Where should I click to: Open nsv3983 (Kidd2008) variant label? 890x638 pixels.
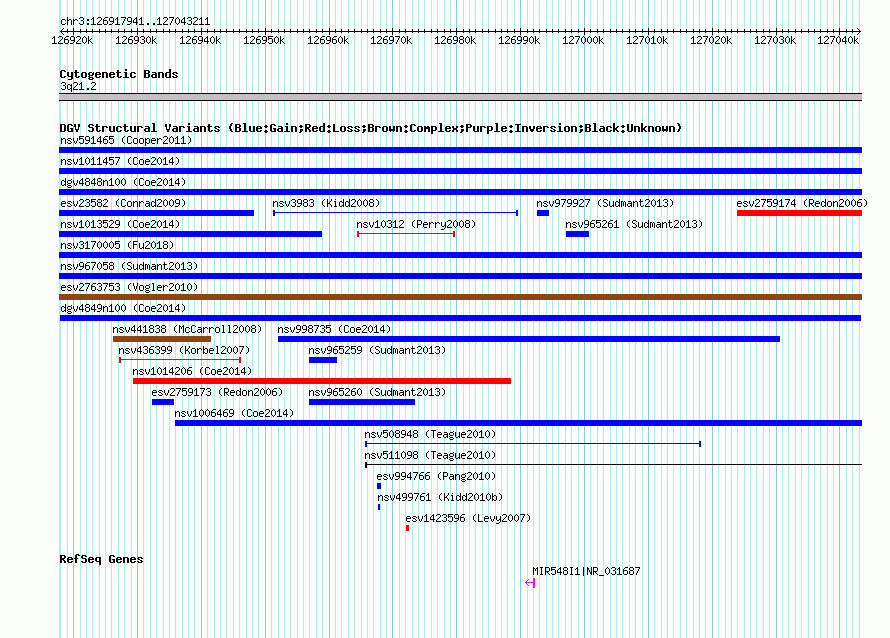pyautogui.click(x=326, y=203)
